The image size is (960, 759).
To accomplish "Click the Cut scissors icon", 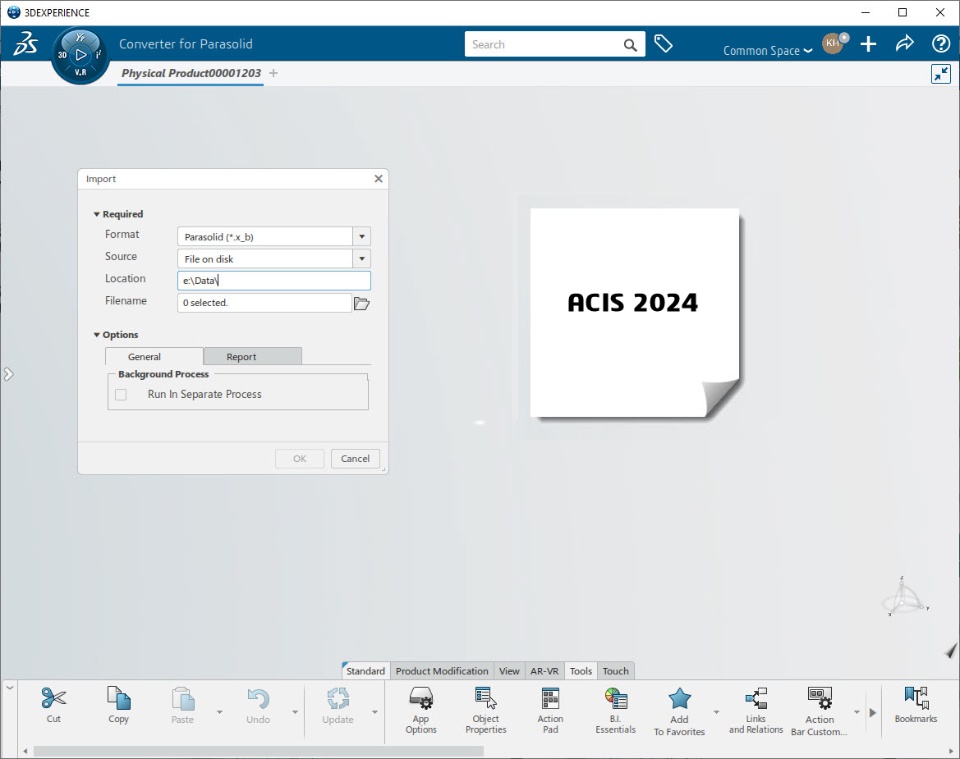I will (53, 699).
